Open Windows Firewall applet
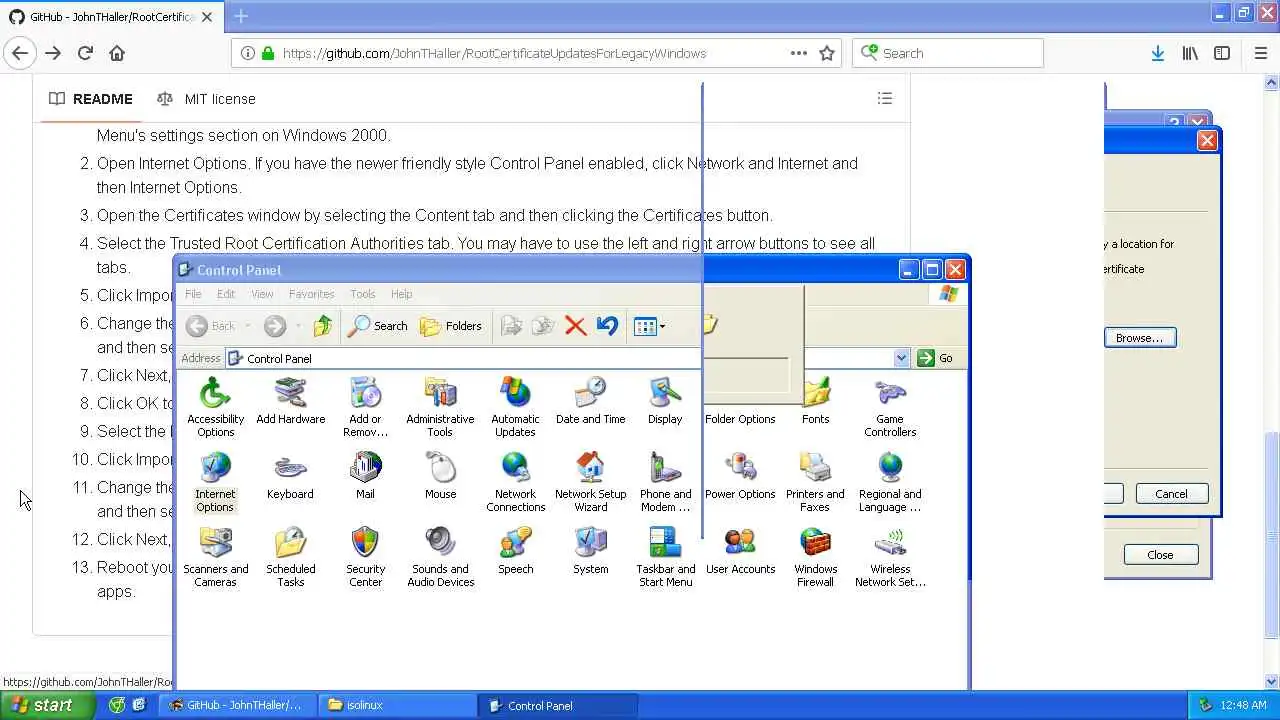This screenshot has height=720, width=1280. [x=815, y=557]
